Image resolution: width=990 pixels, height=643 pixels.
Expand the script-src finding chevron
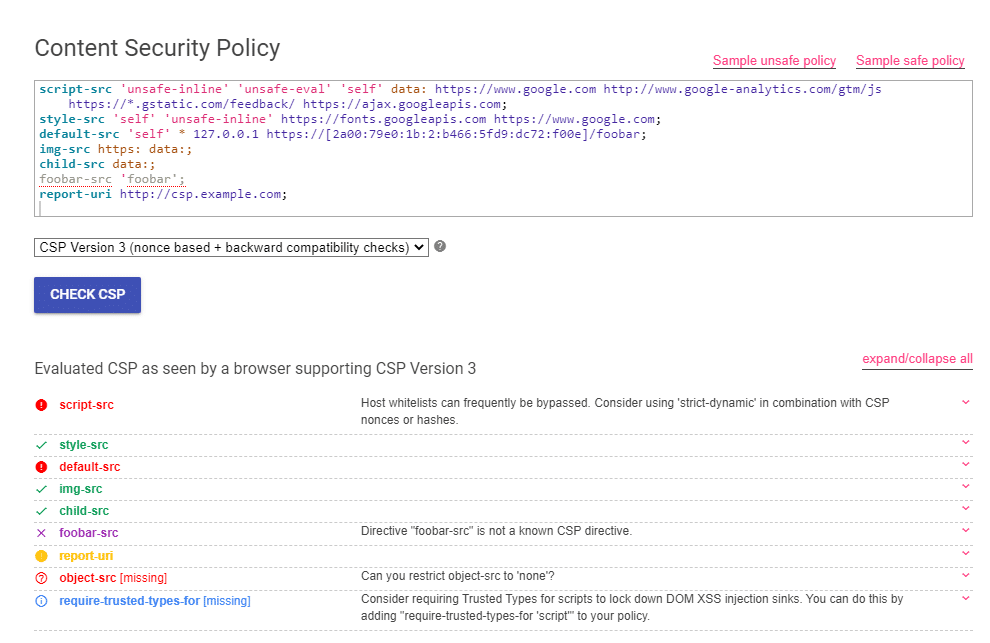(x=965, y=402)
